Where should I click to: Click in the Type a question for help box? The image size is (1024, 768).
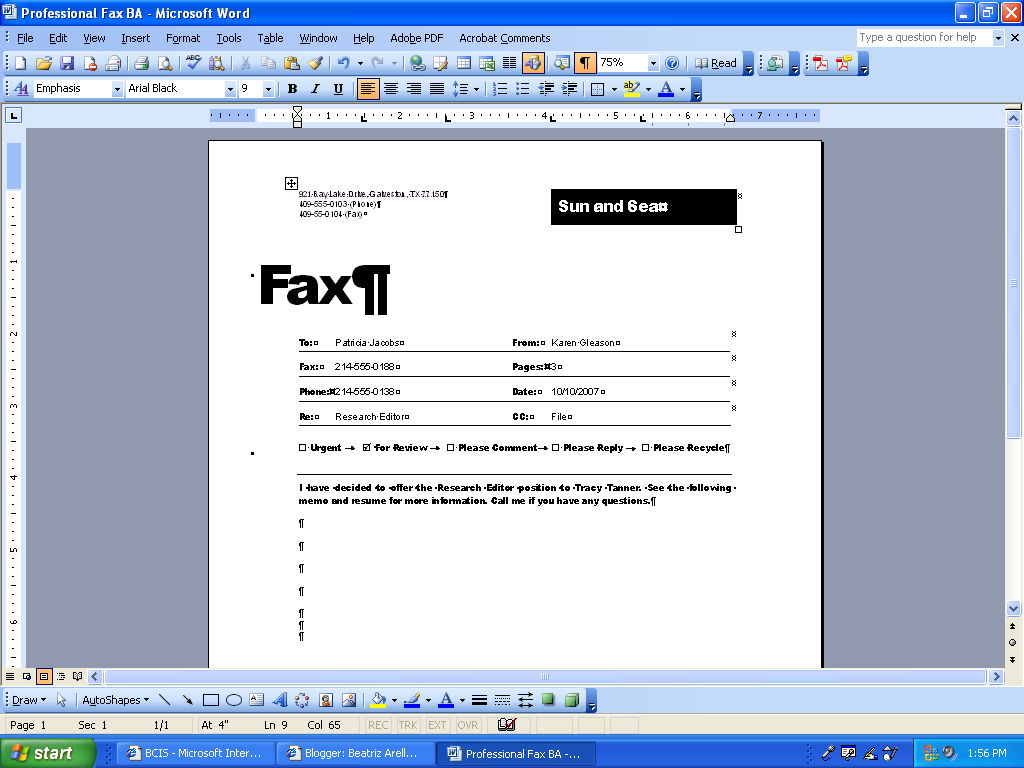pyautogui.click(x=923, y=37)
